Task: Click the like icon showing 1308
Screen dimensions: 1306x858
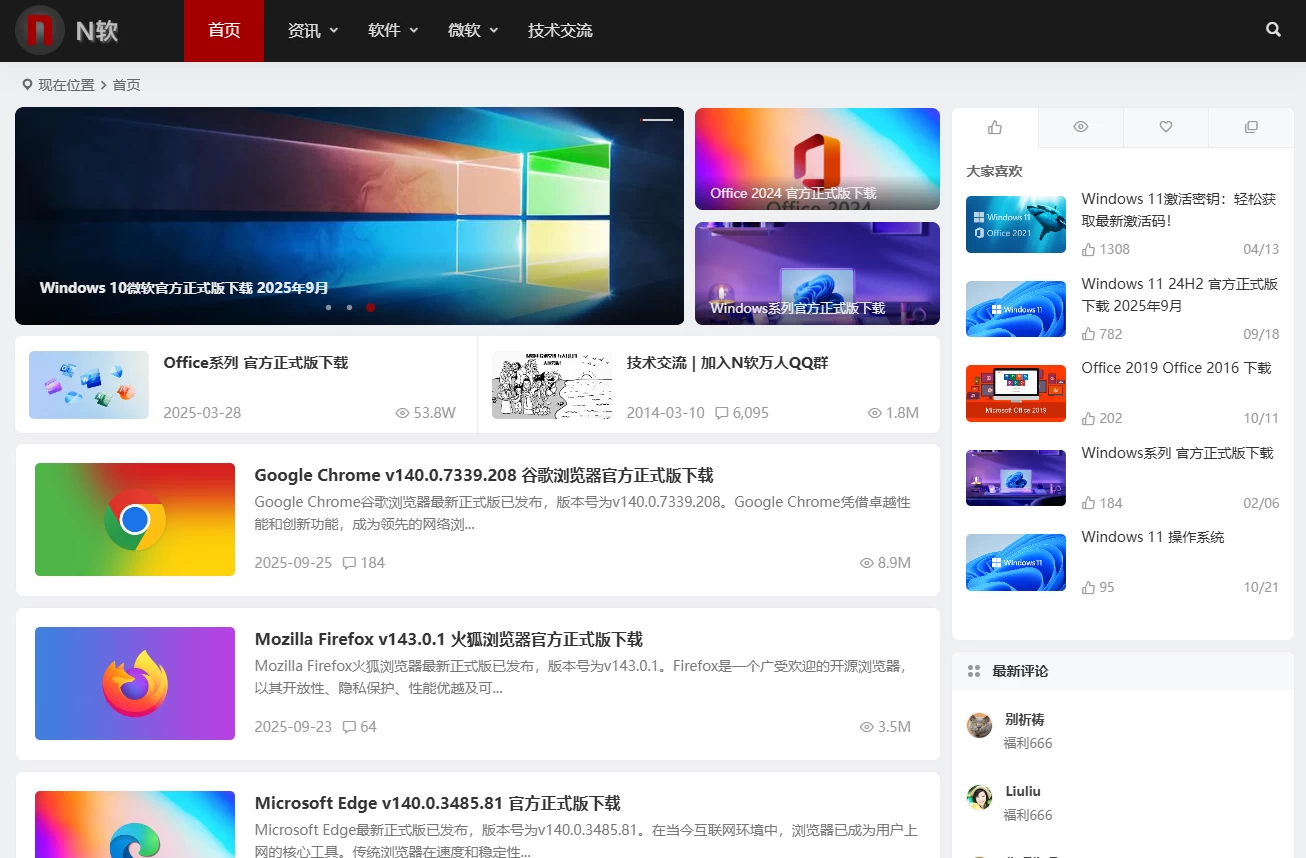Action: 1088,249
